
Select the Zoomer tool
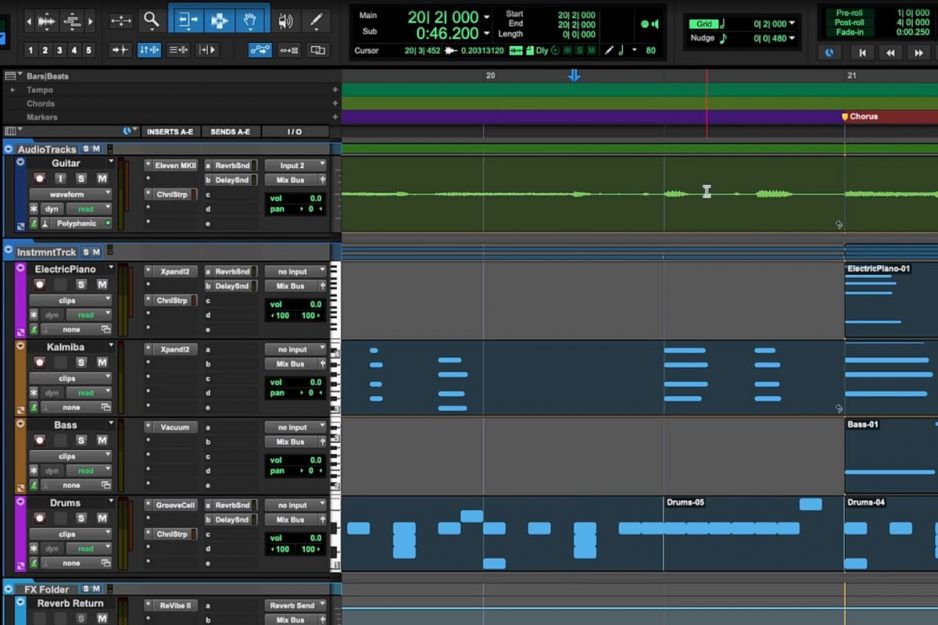(149, 19)
